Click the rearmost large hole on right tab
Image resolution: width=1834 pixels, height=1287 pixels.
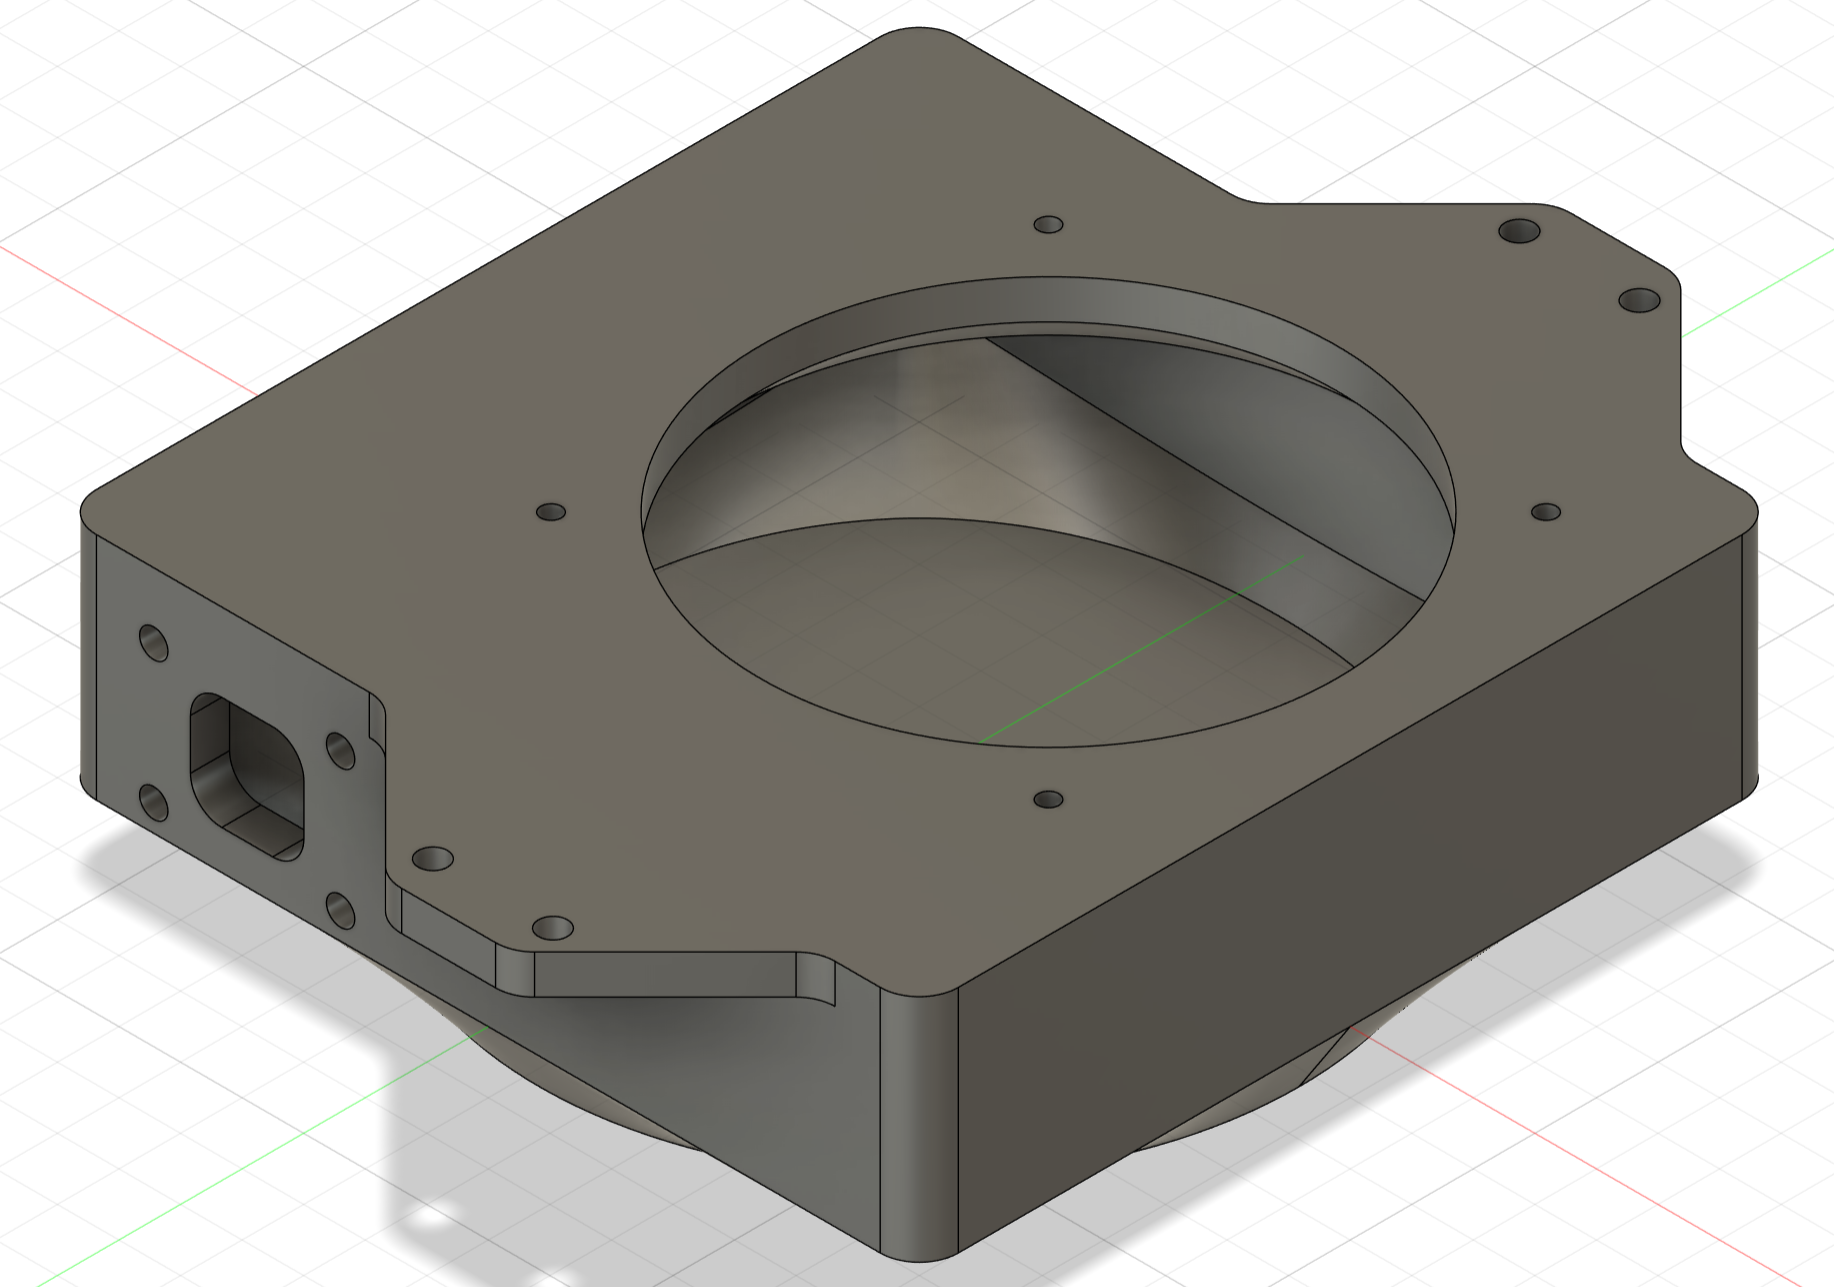[1520, 231]
